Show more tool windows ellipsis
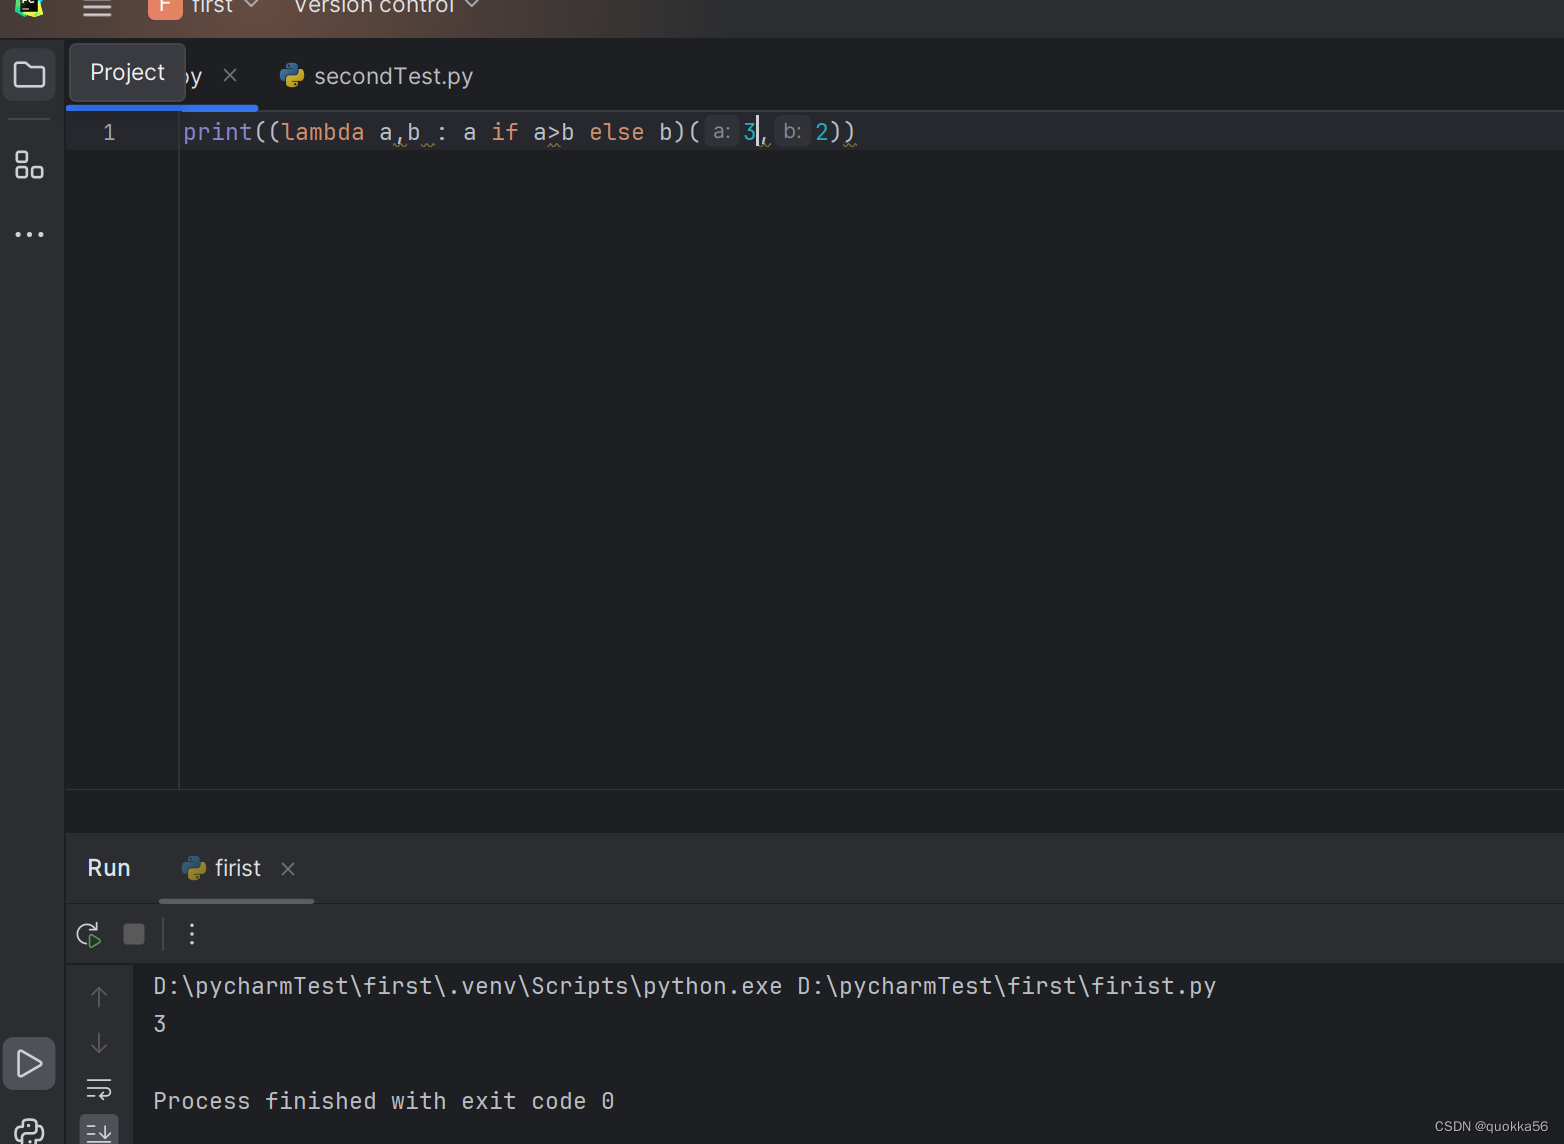 pyautogui.click(x=29, y=234)
